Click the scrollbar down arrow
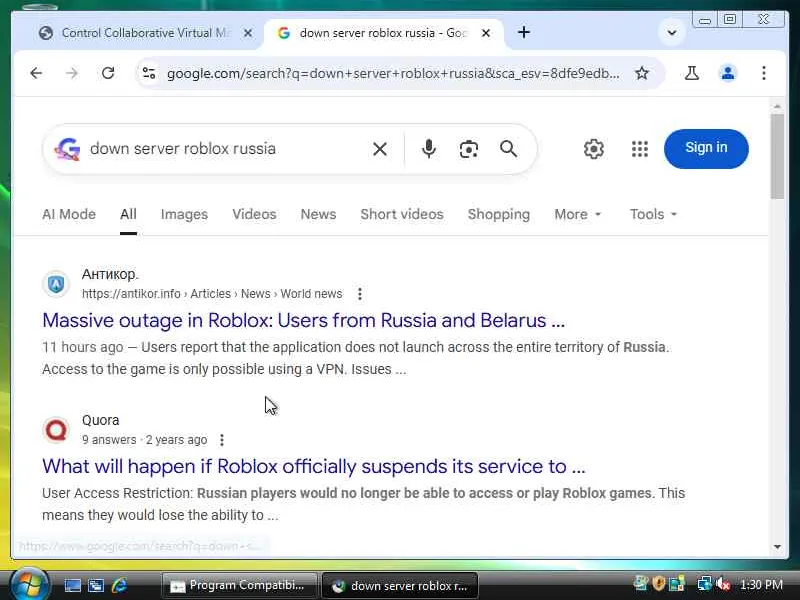 tap(777, 547)
